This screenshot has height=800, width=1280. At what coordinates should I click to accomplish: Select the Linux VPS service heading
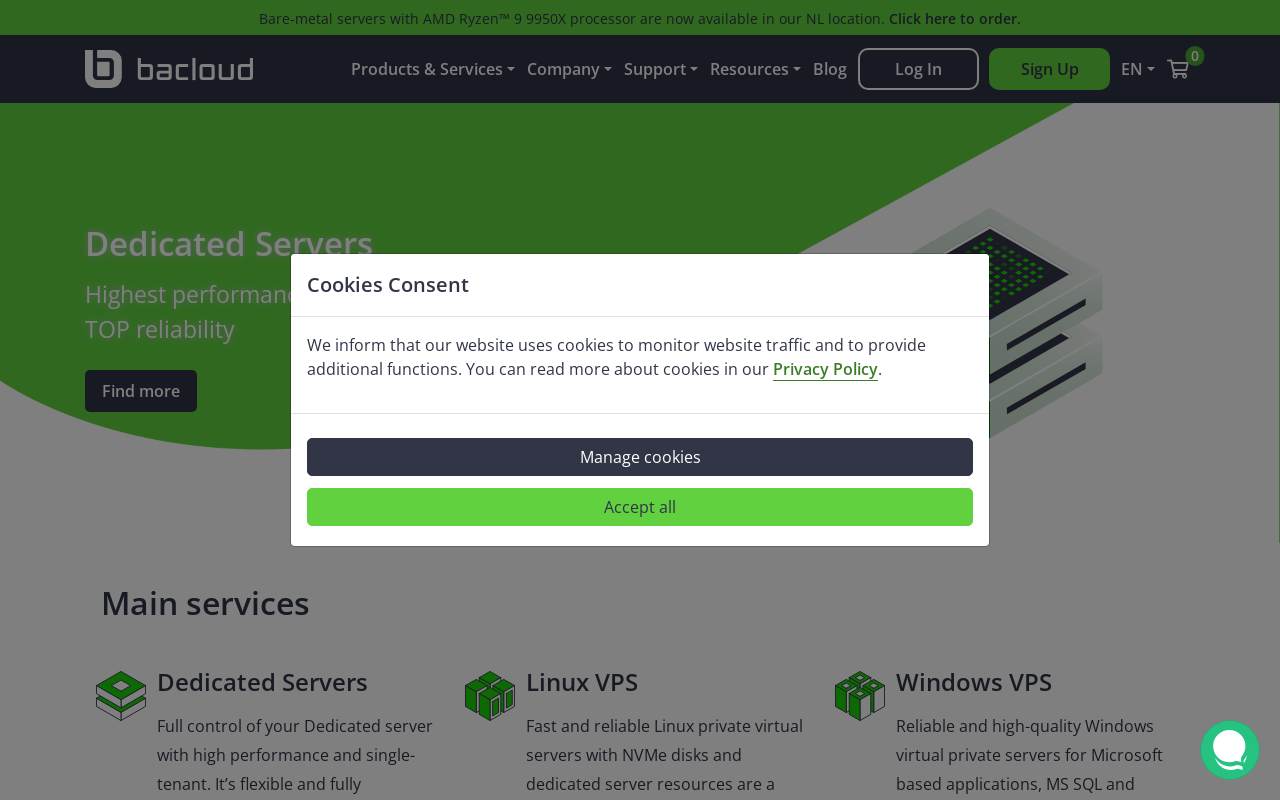point(582,682)
